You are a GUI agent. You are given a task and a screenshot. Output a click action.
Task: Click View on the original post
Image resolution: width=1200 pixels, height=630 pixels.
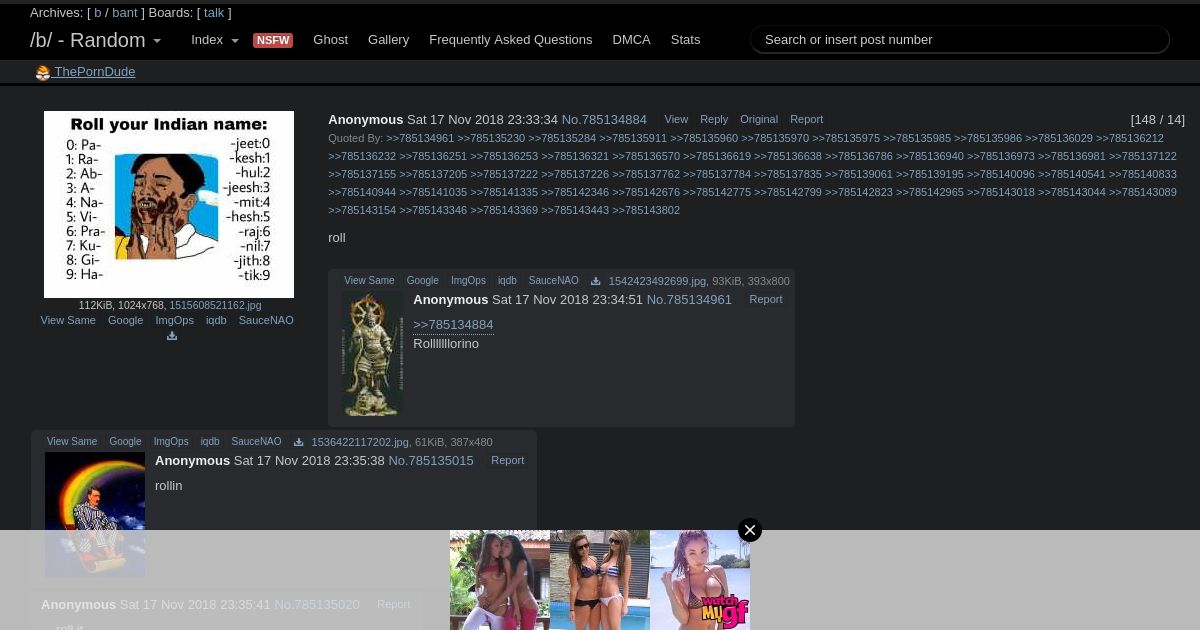(676, 120)
